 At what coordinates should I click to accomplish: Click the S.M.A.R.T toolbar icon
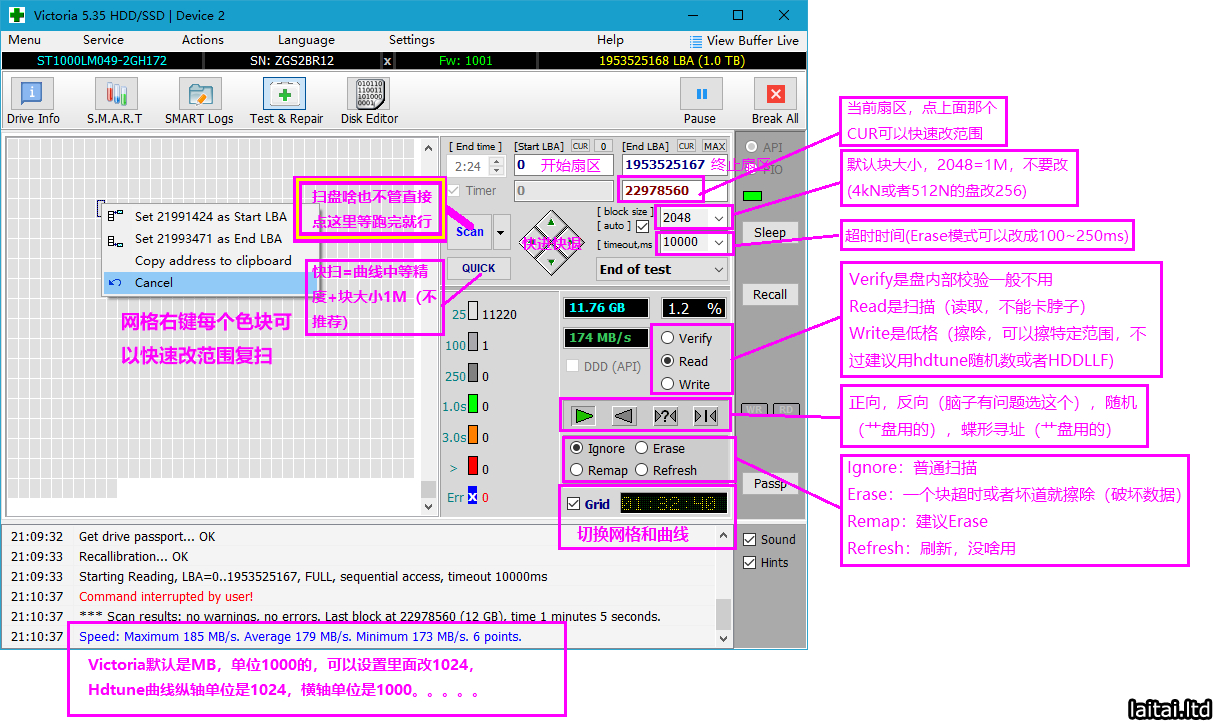tap(114, 103)
